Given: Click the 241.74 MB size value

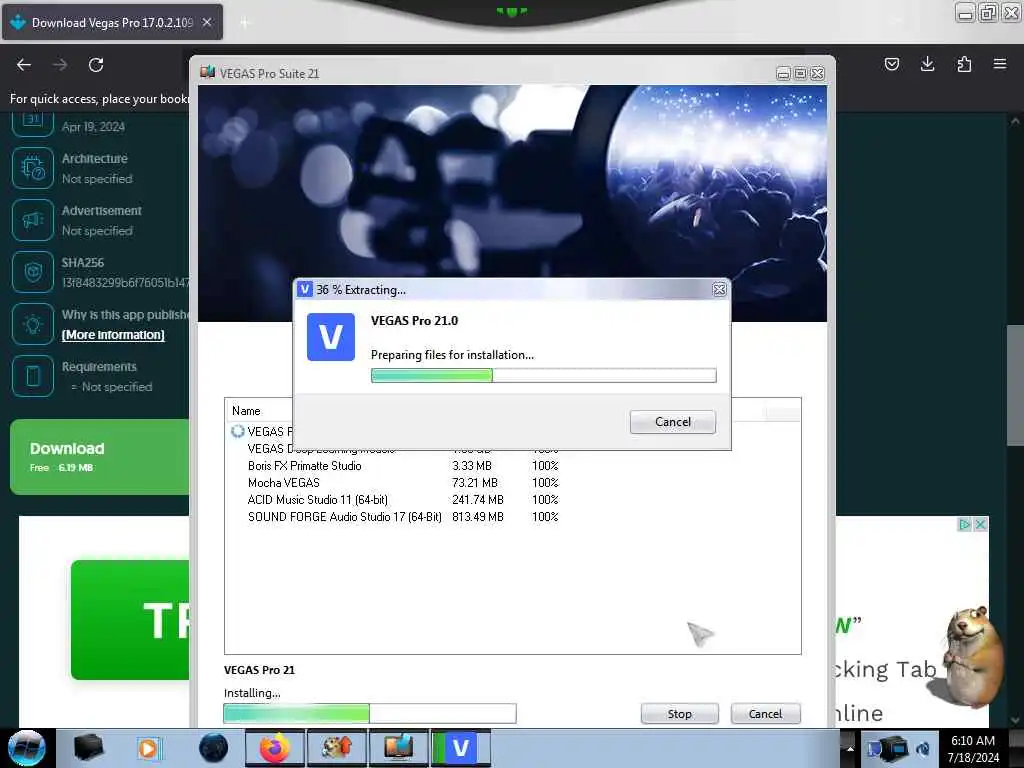Looking at the screenshot, I should [x=477, y=500].
